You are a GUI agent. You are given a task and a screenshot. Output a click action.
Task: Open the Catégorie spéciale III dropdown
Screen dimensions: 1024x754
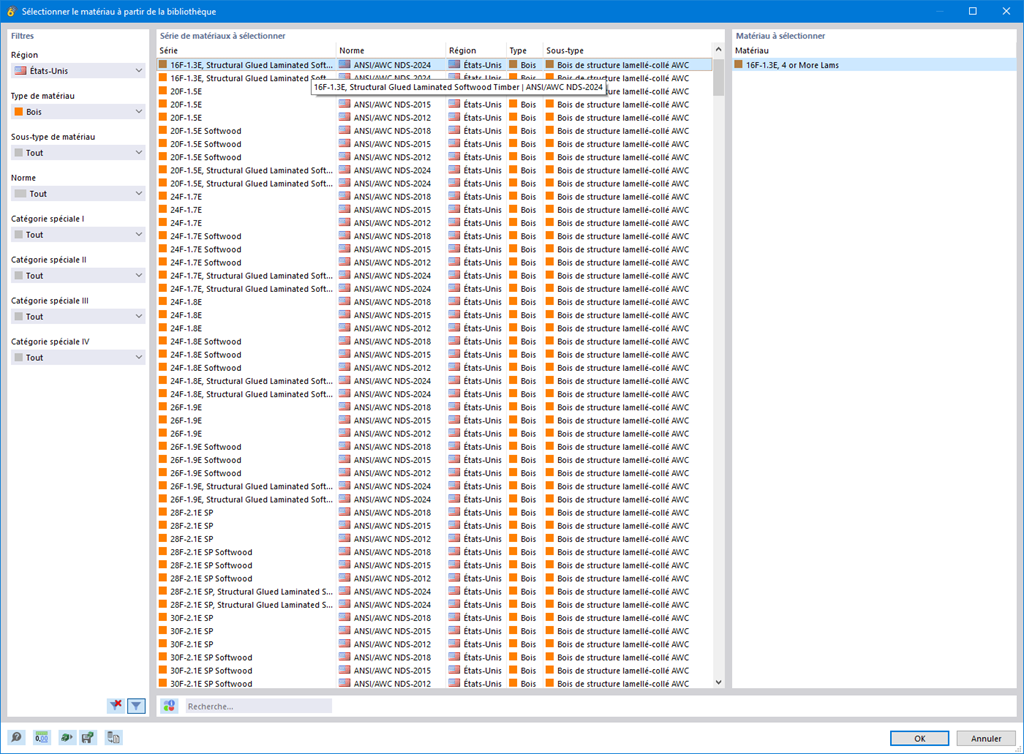click(78, 316)
